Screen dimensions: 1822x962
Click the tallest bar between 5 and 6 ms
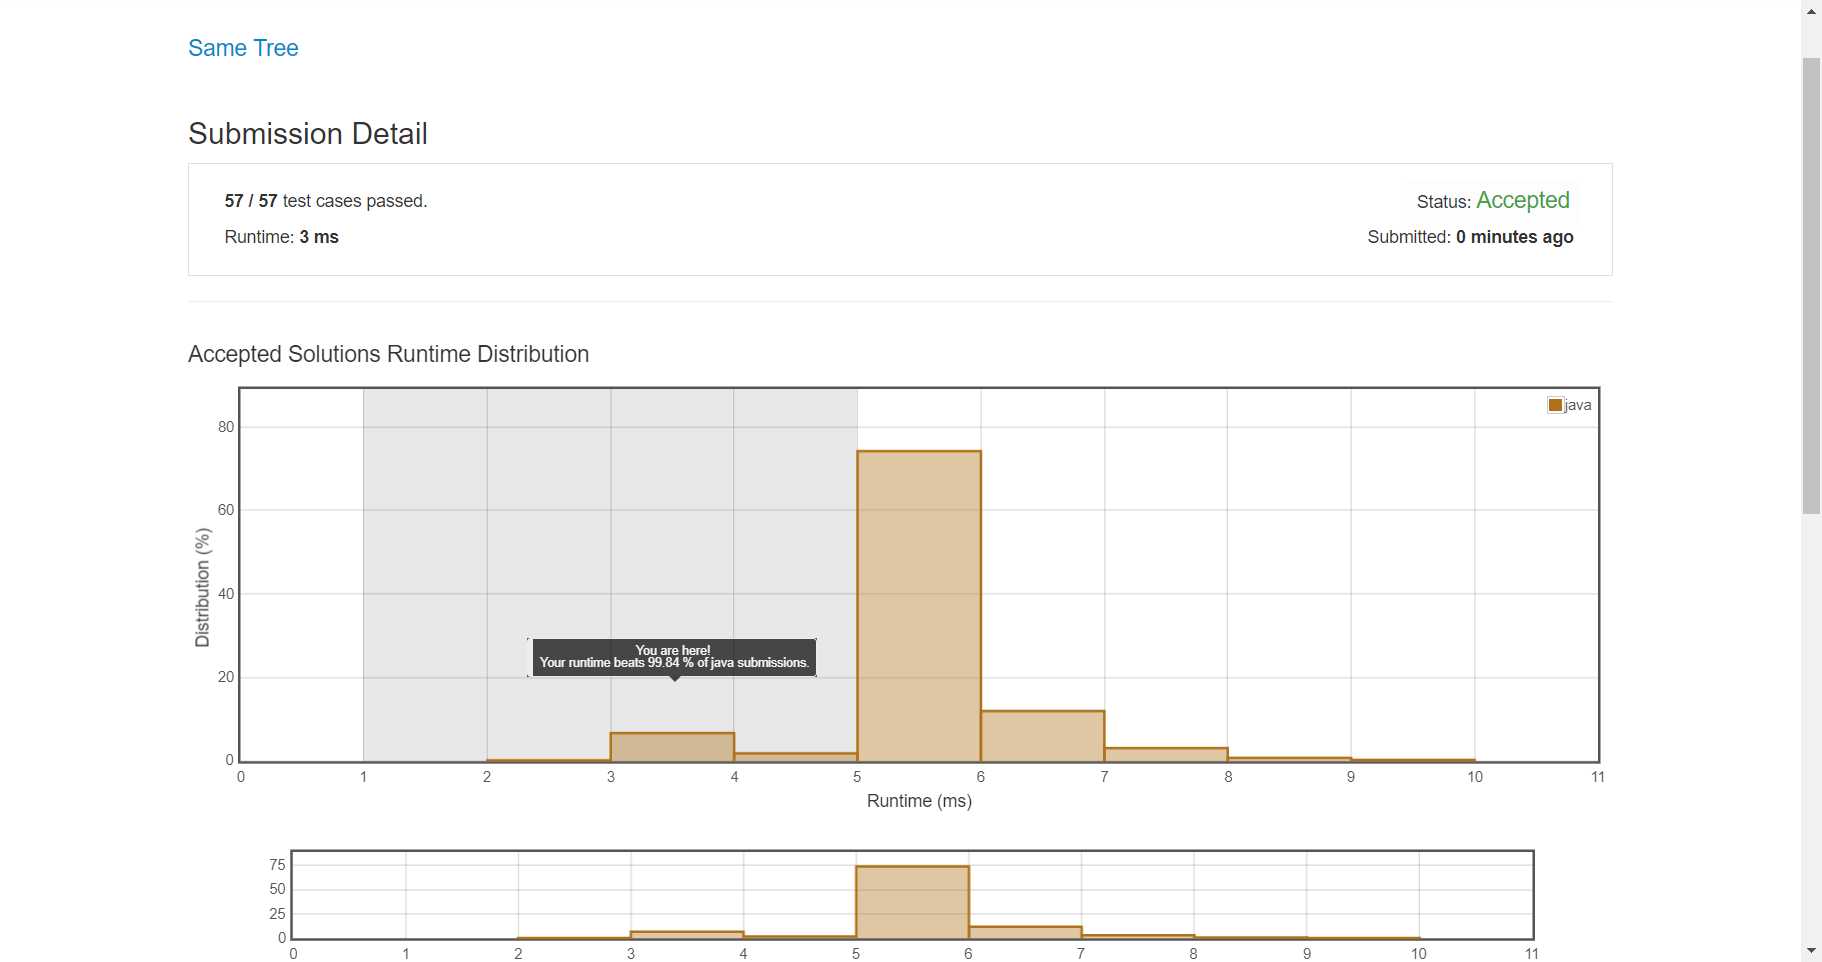click(x=919, y=606)
